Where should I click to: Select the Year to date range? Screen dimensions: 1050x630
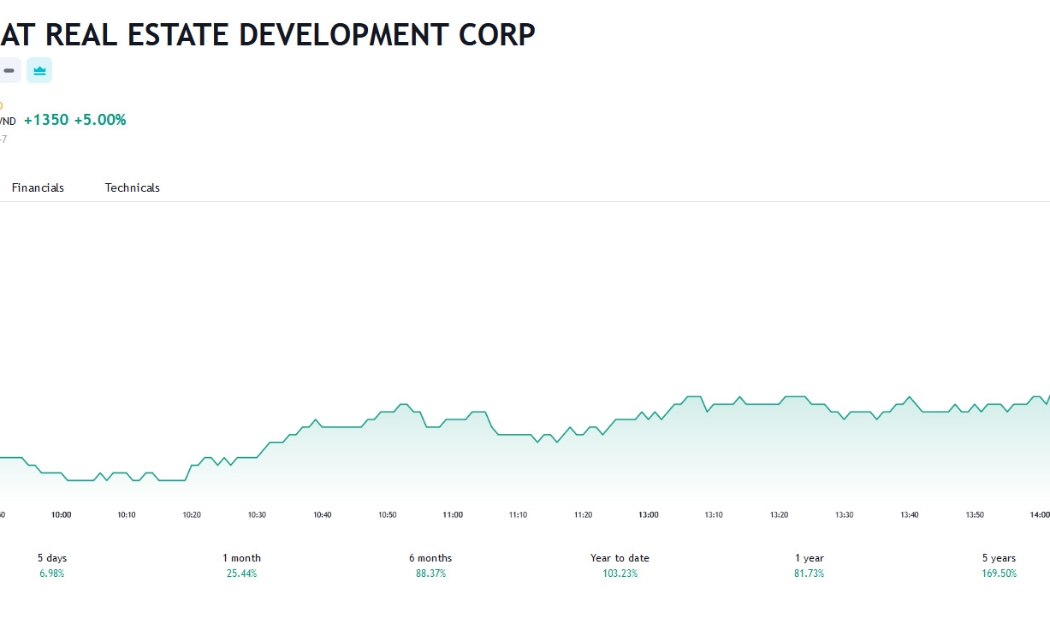[620, 565]
